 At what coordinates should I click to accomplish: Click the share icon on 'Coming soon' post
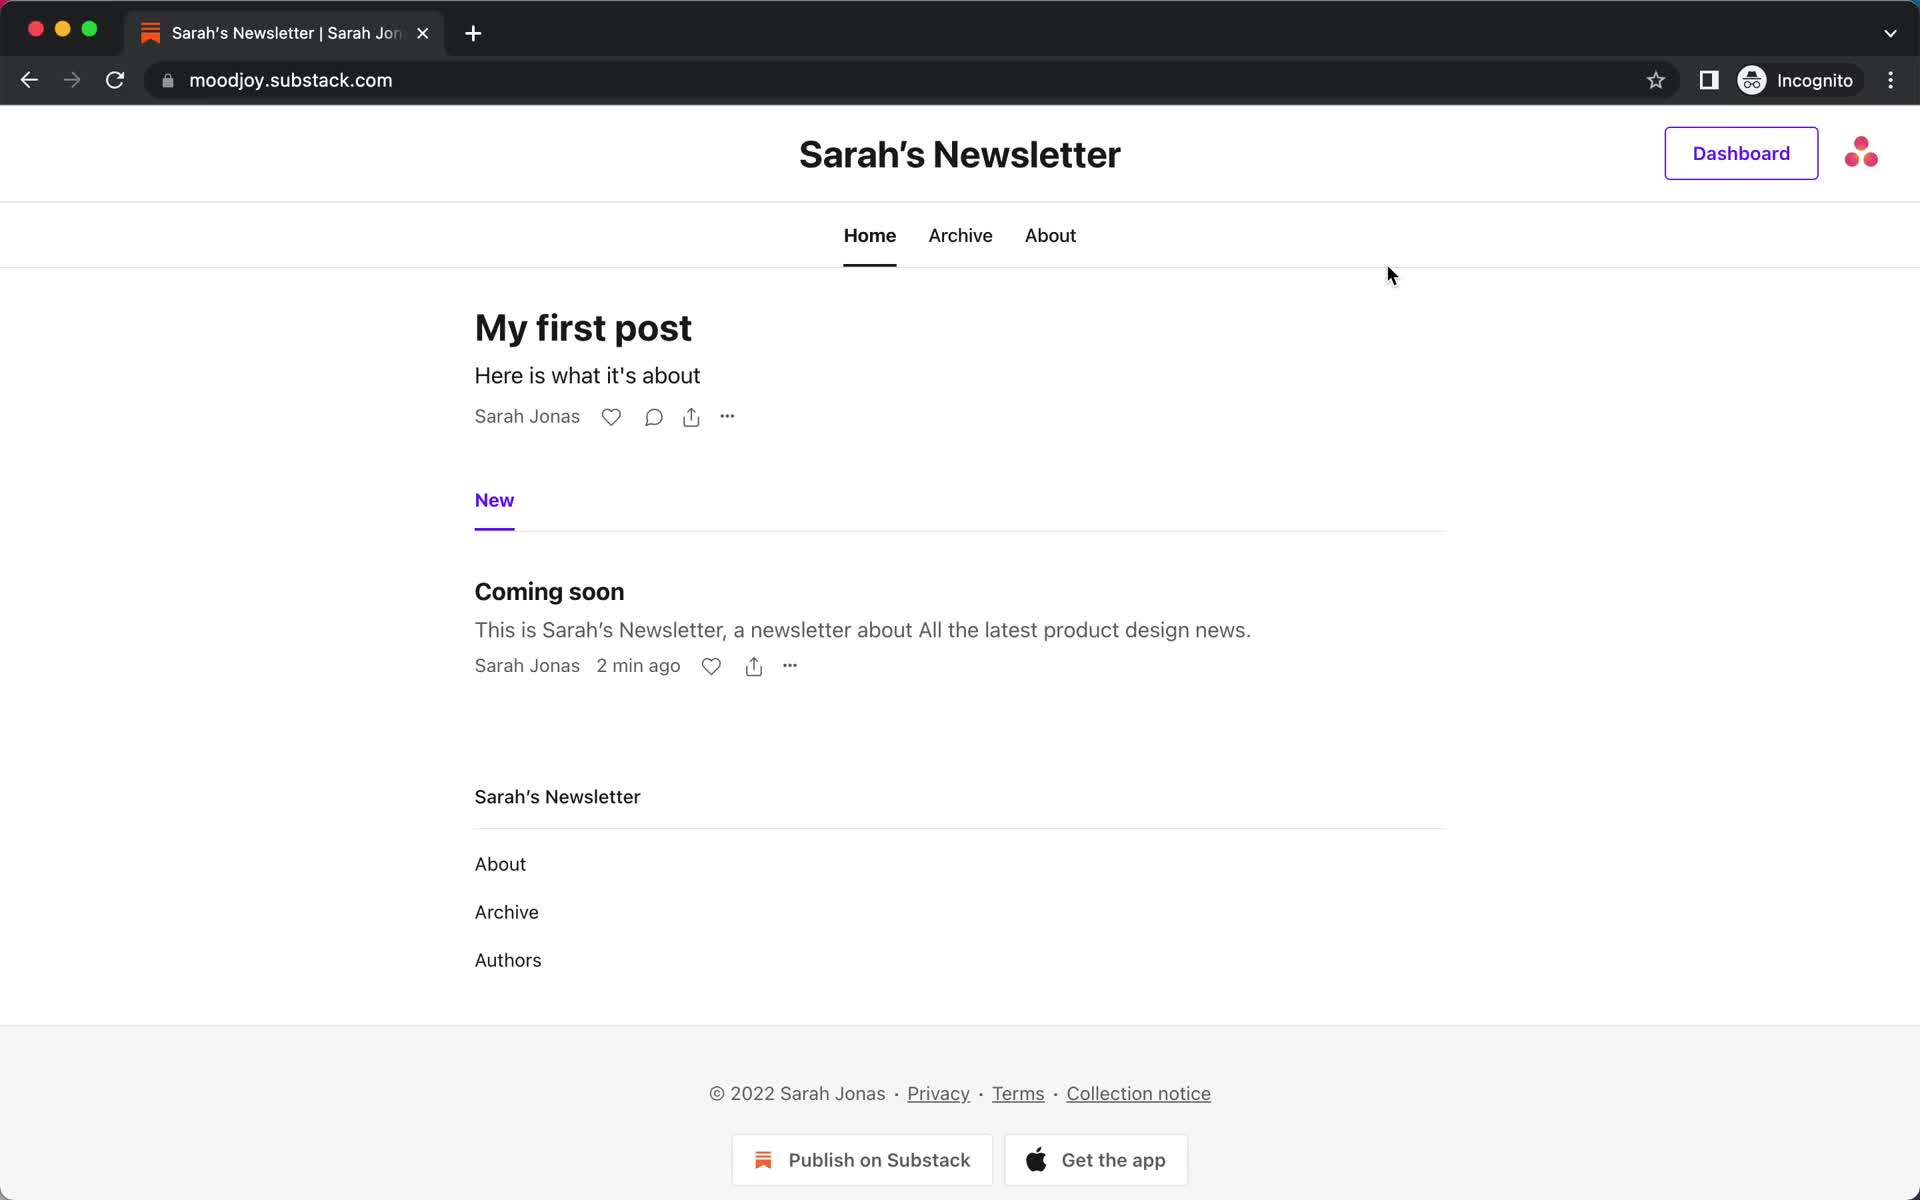point(752,666)
